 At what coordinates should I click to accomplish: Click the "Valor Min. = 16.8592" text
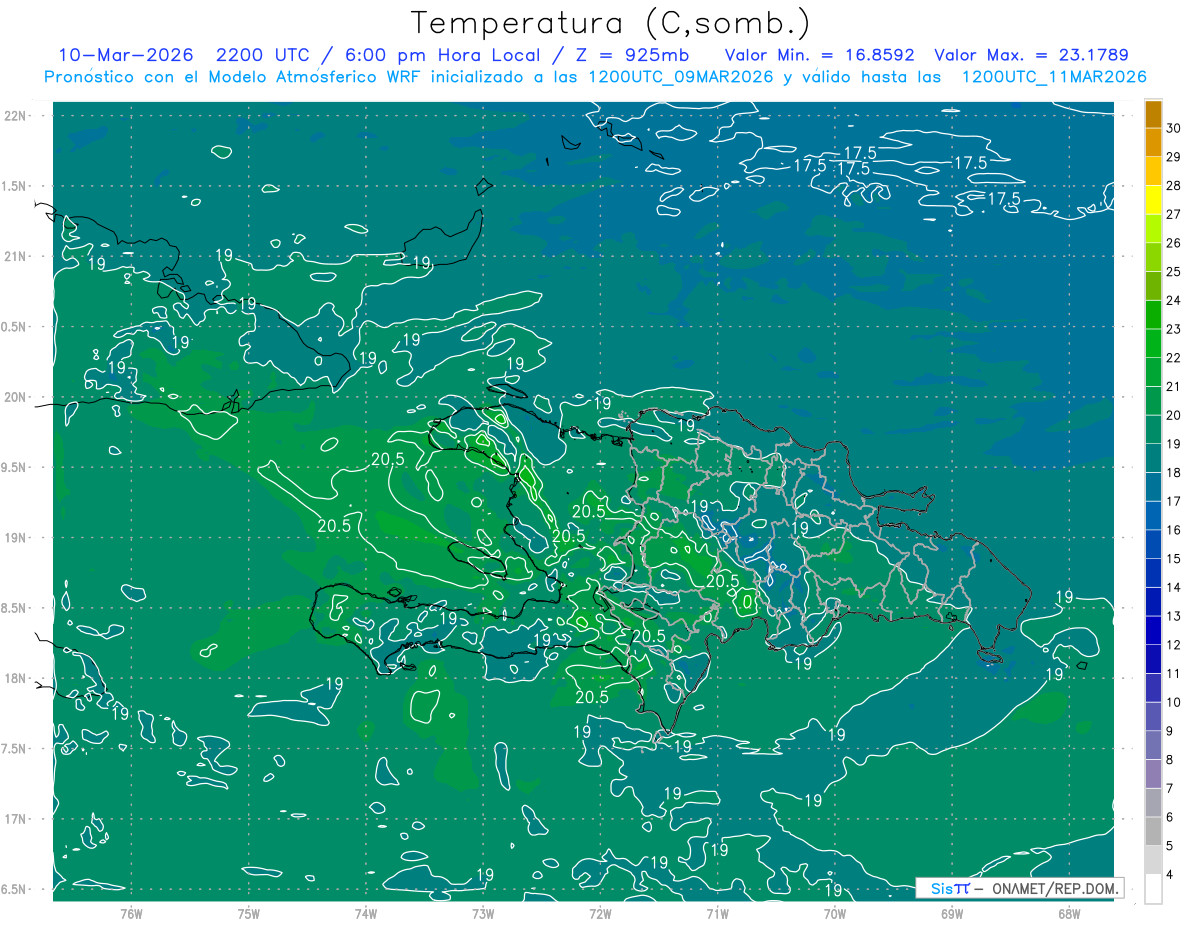click(819, 55)
